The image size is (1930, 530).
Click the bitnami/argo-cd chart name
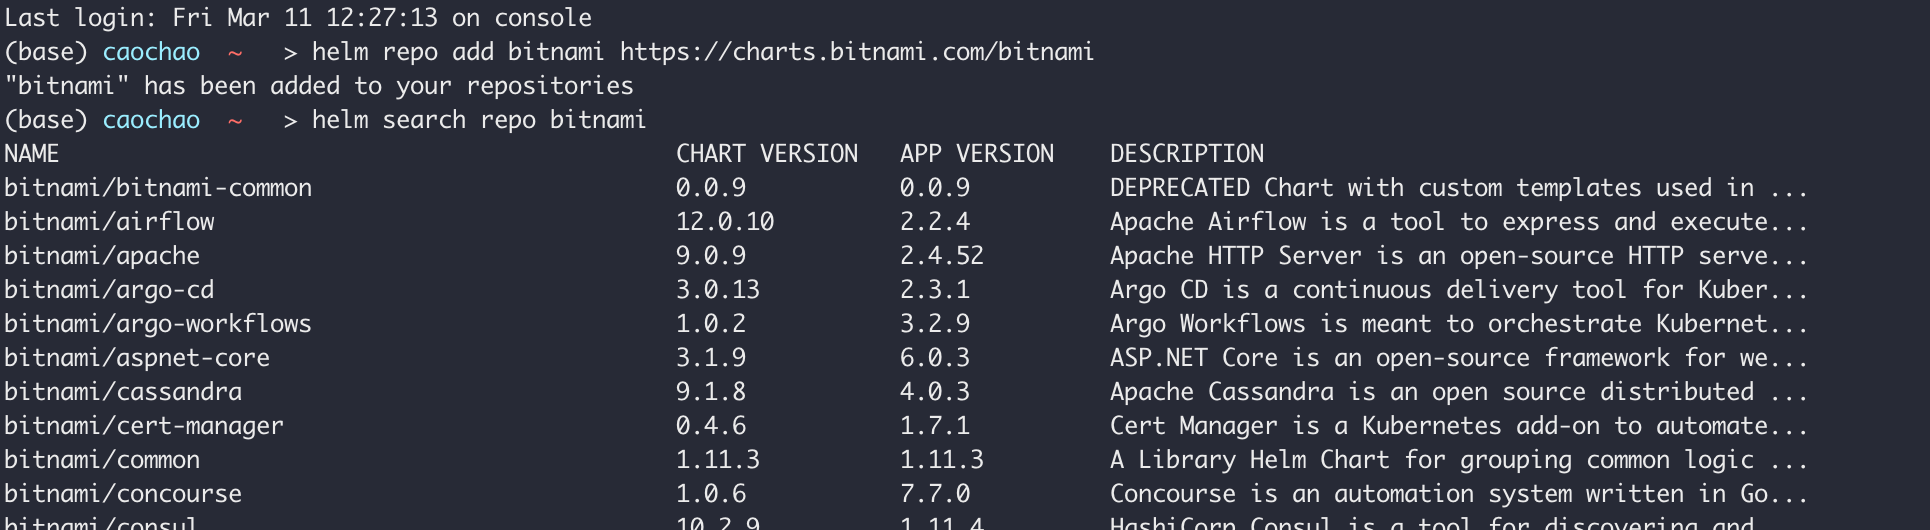[x=109, y=290]
